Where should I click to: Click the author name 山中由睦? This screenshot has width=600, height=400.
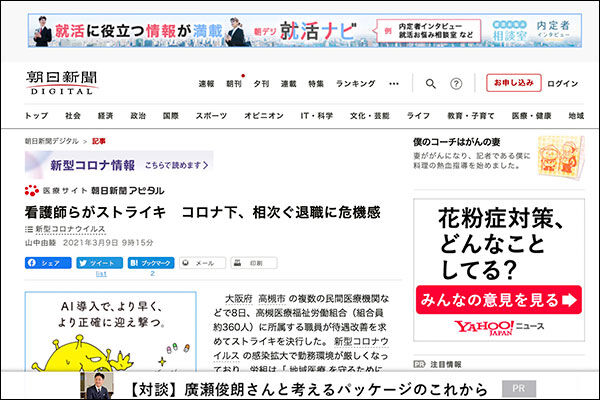pos(41,243)
